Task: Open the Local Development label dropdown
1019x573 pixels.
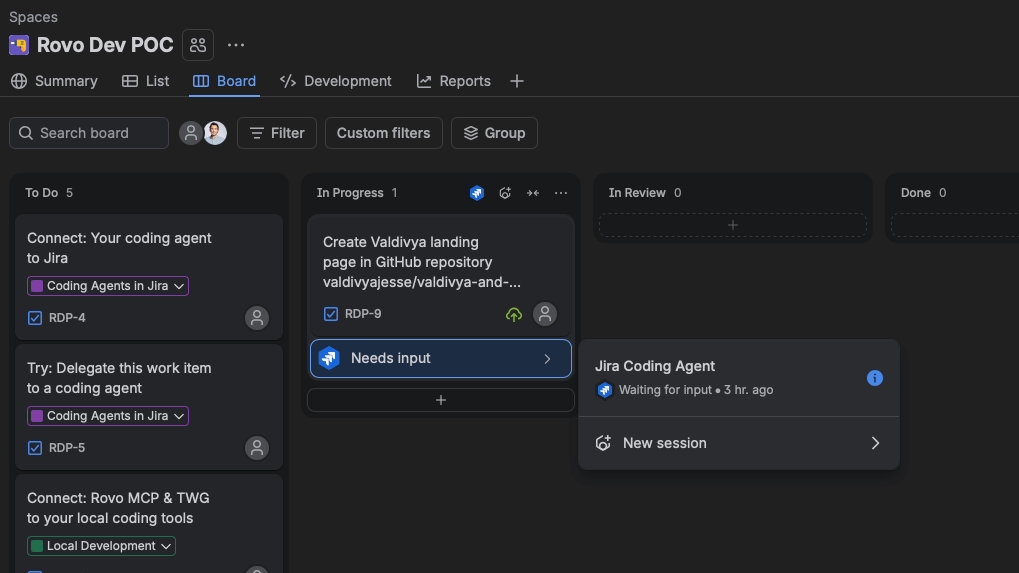Action: point(101,546)
